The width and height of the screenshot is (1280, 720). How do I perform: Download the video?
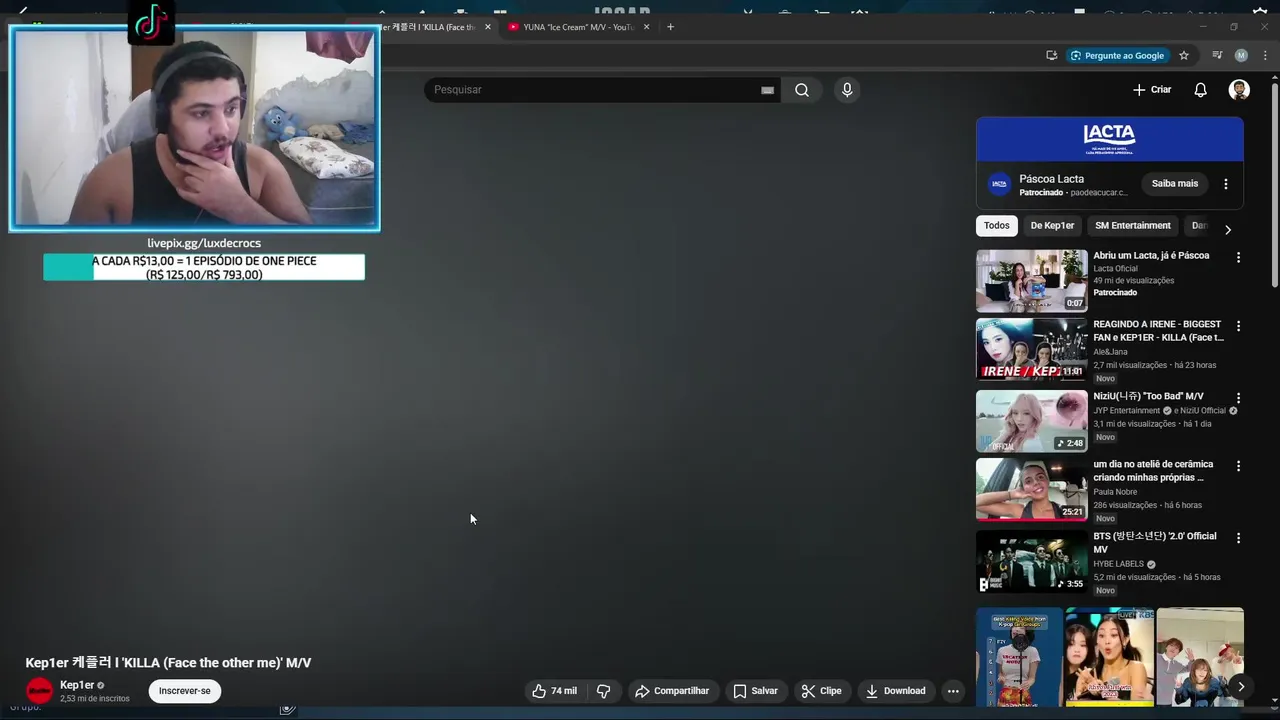[x=895, y=691]
